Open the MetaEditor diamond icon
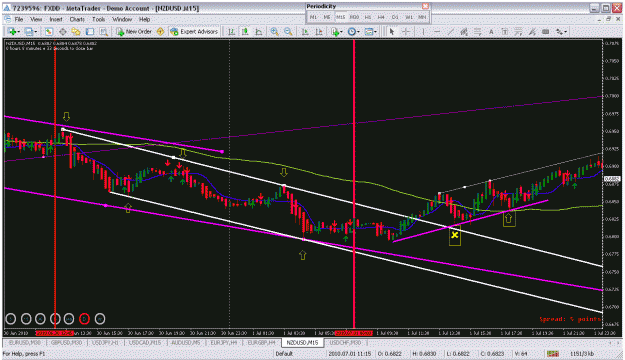 160,31
